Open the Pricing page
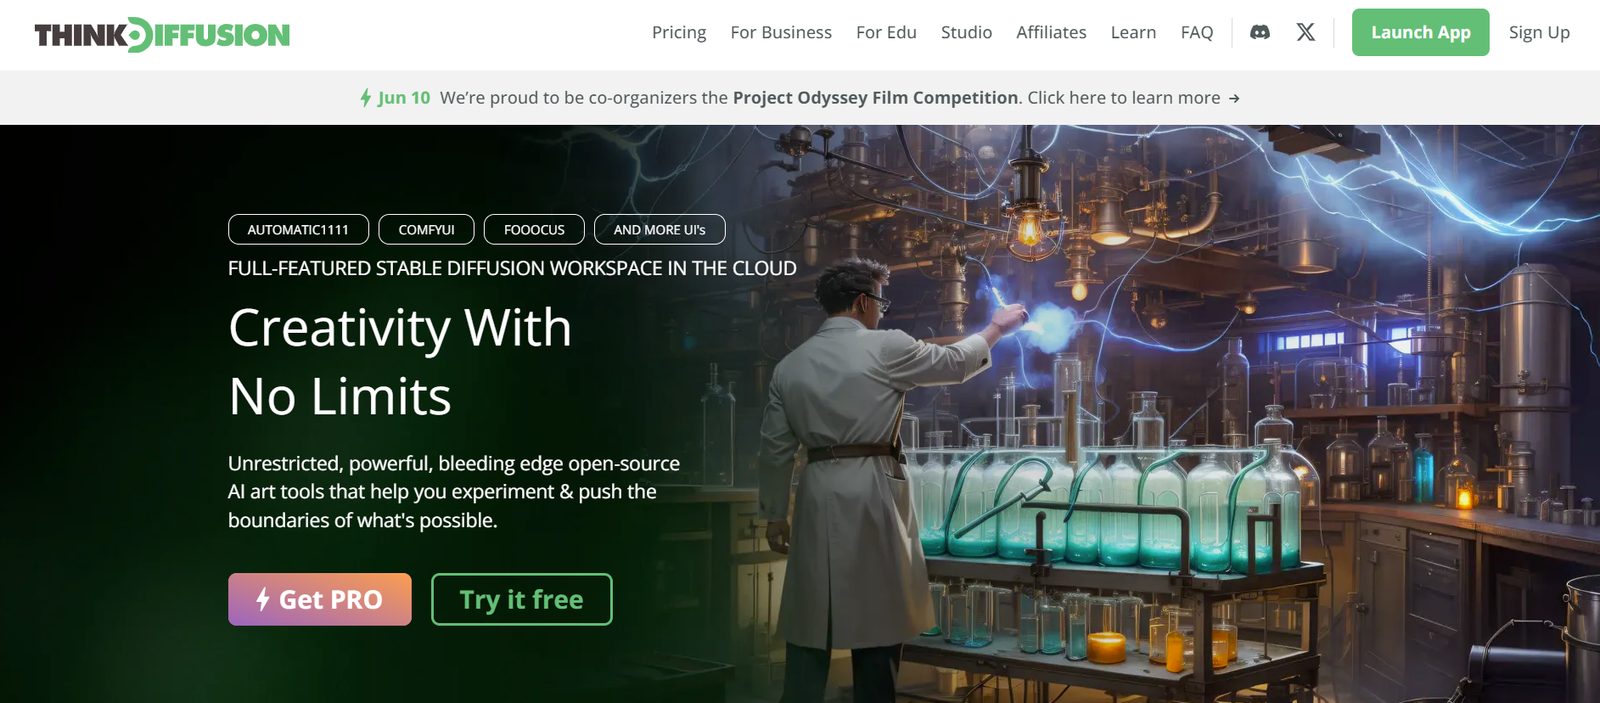 coord(678,32)
